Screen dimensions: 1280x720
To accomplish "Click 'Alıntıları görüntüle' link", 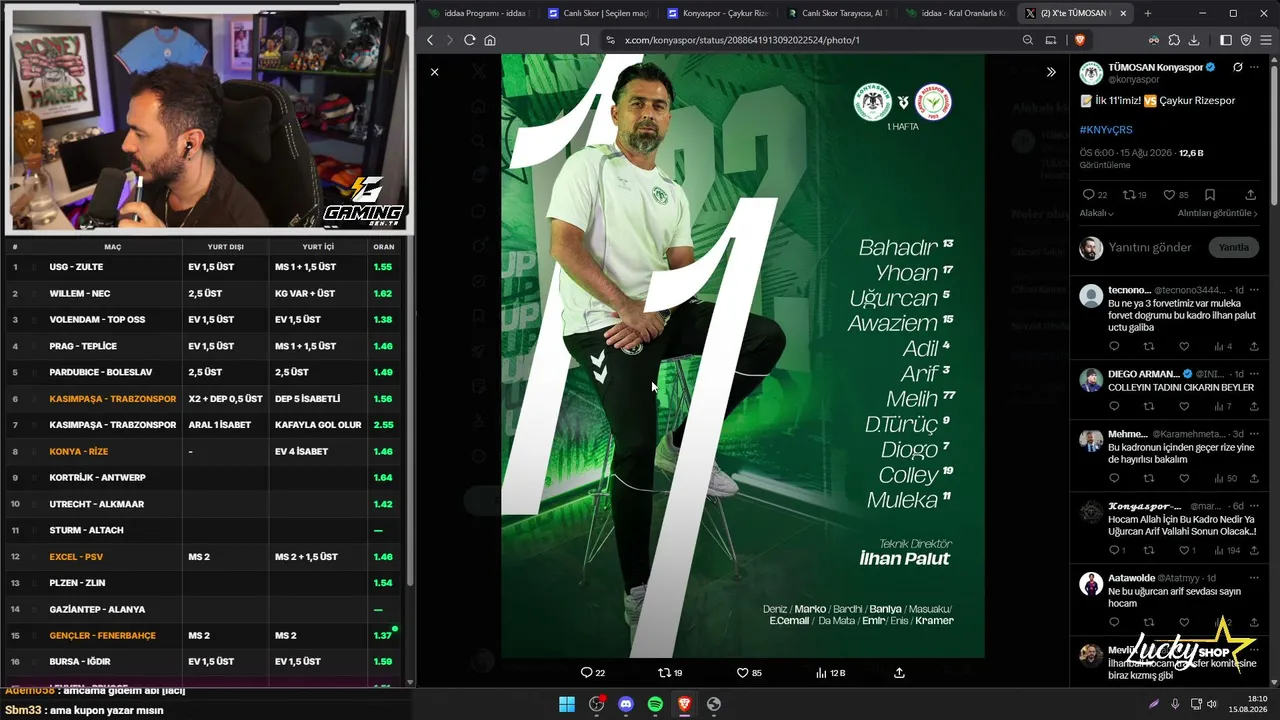I will pyautogui.click(x=1217, y=213).
